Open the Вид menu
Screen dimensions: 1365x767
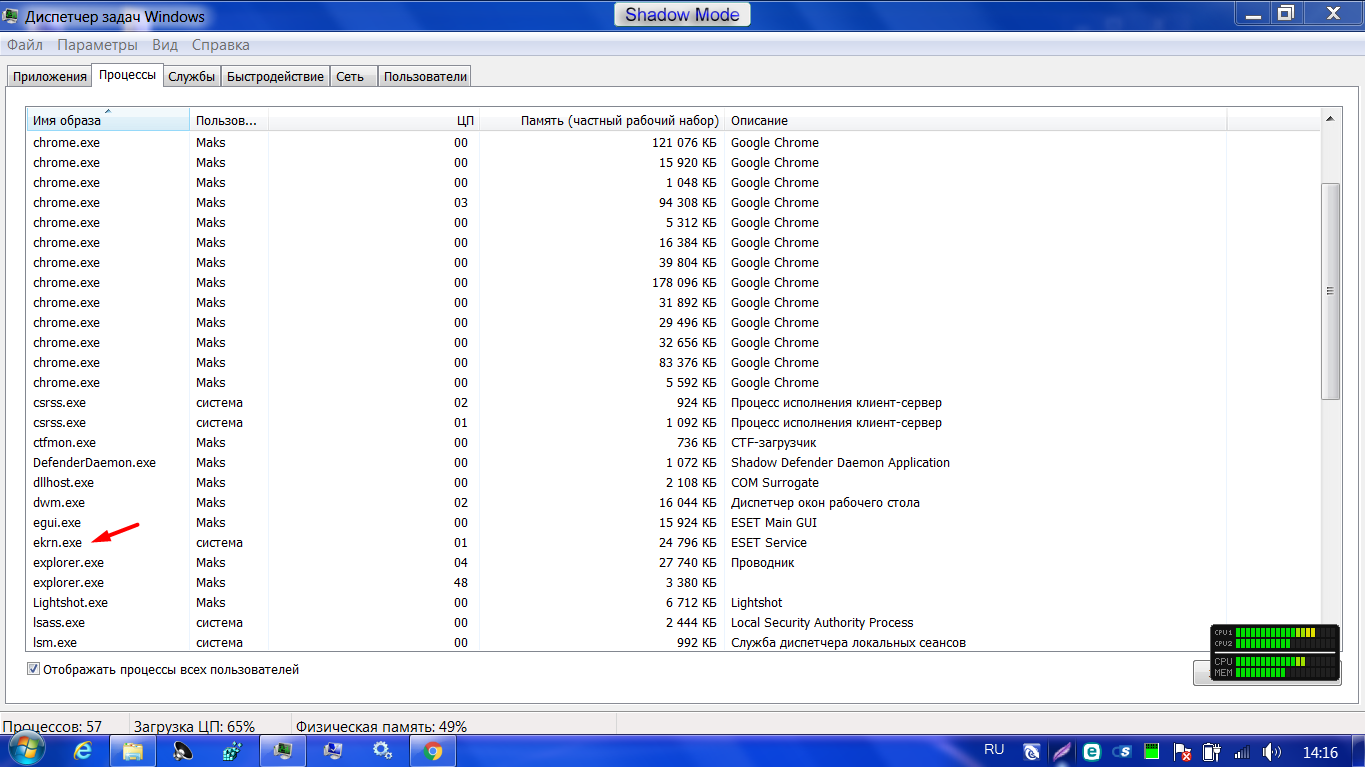click(x=165, y=45)
